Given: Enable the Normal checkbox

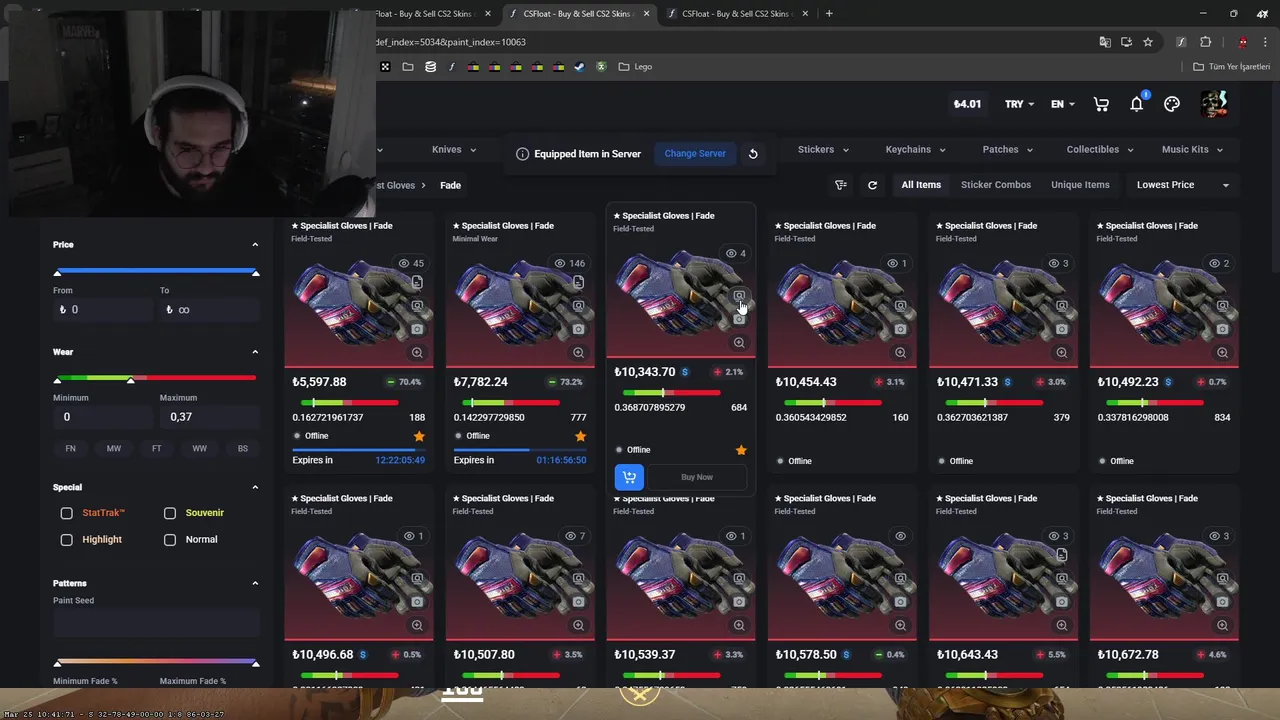Looking at the screenshot, I should click(x=170, y=540).
